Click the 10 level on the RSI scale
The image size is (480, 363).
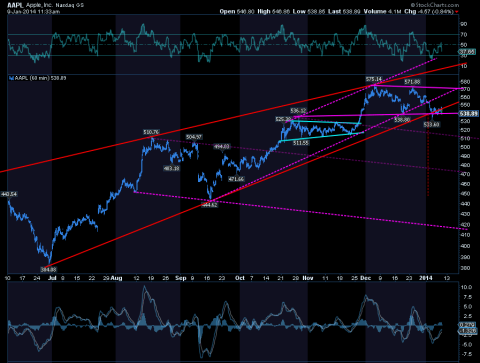(464, 66)
